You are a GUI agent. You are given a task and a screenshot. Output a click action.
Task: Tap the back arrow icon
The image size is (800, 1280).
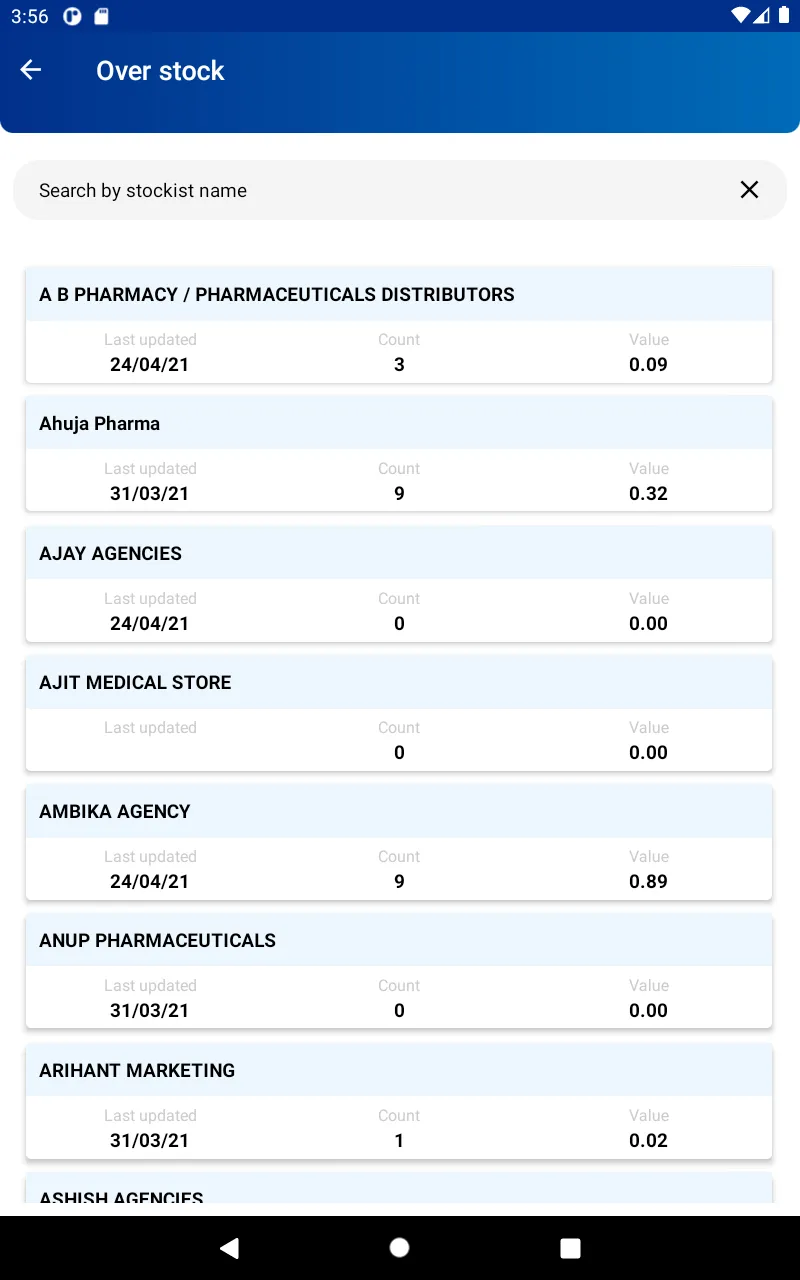(31, 70)
